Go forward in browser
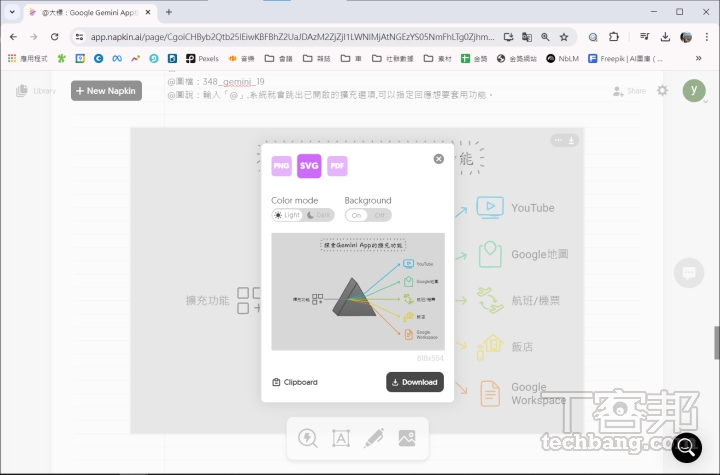This screenshot has height=475, width=720. pos(34,37)
